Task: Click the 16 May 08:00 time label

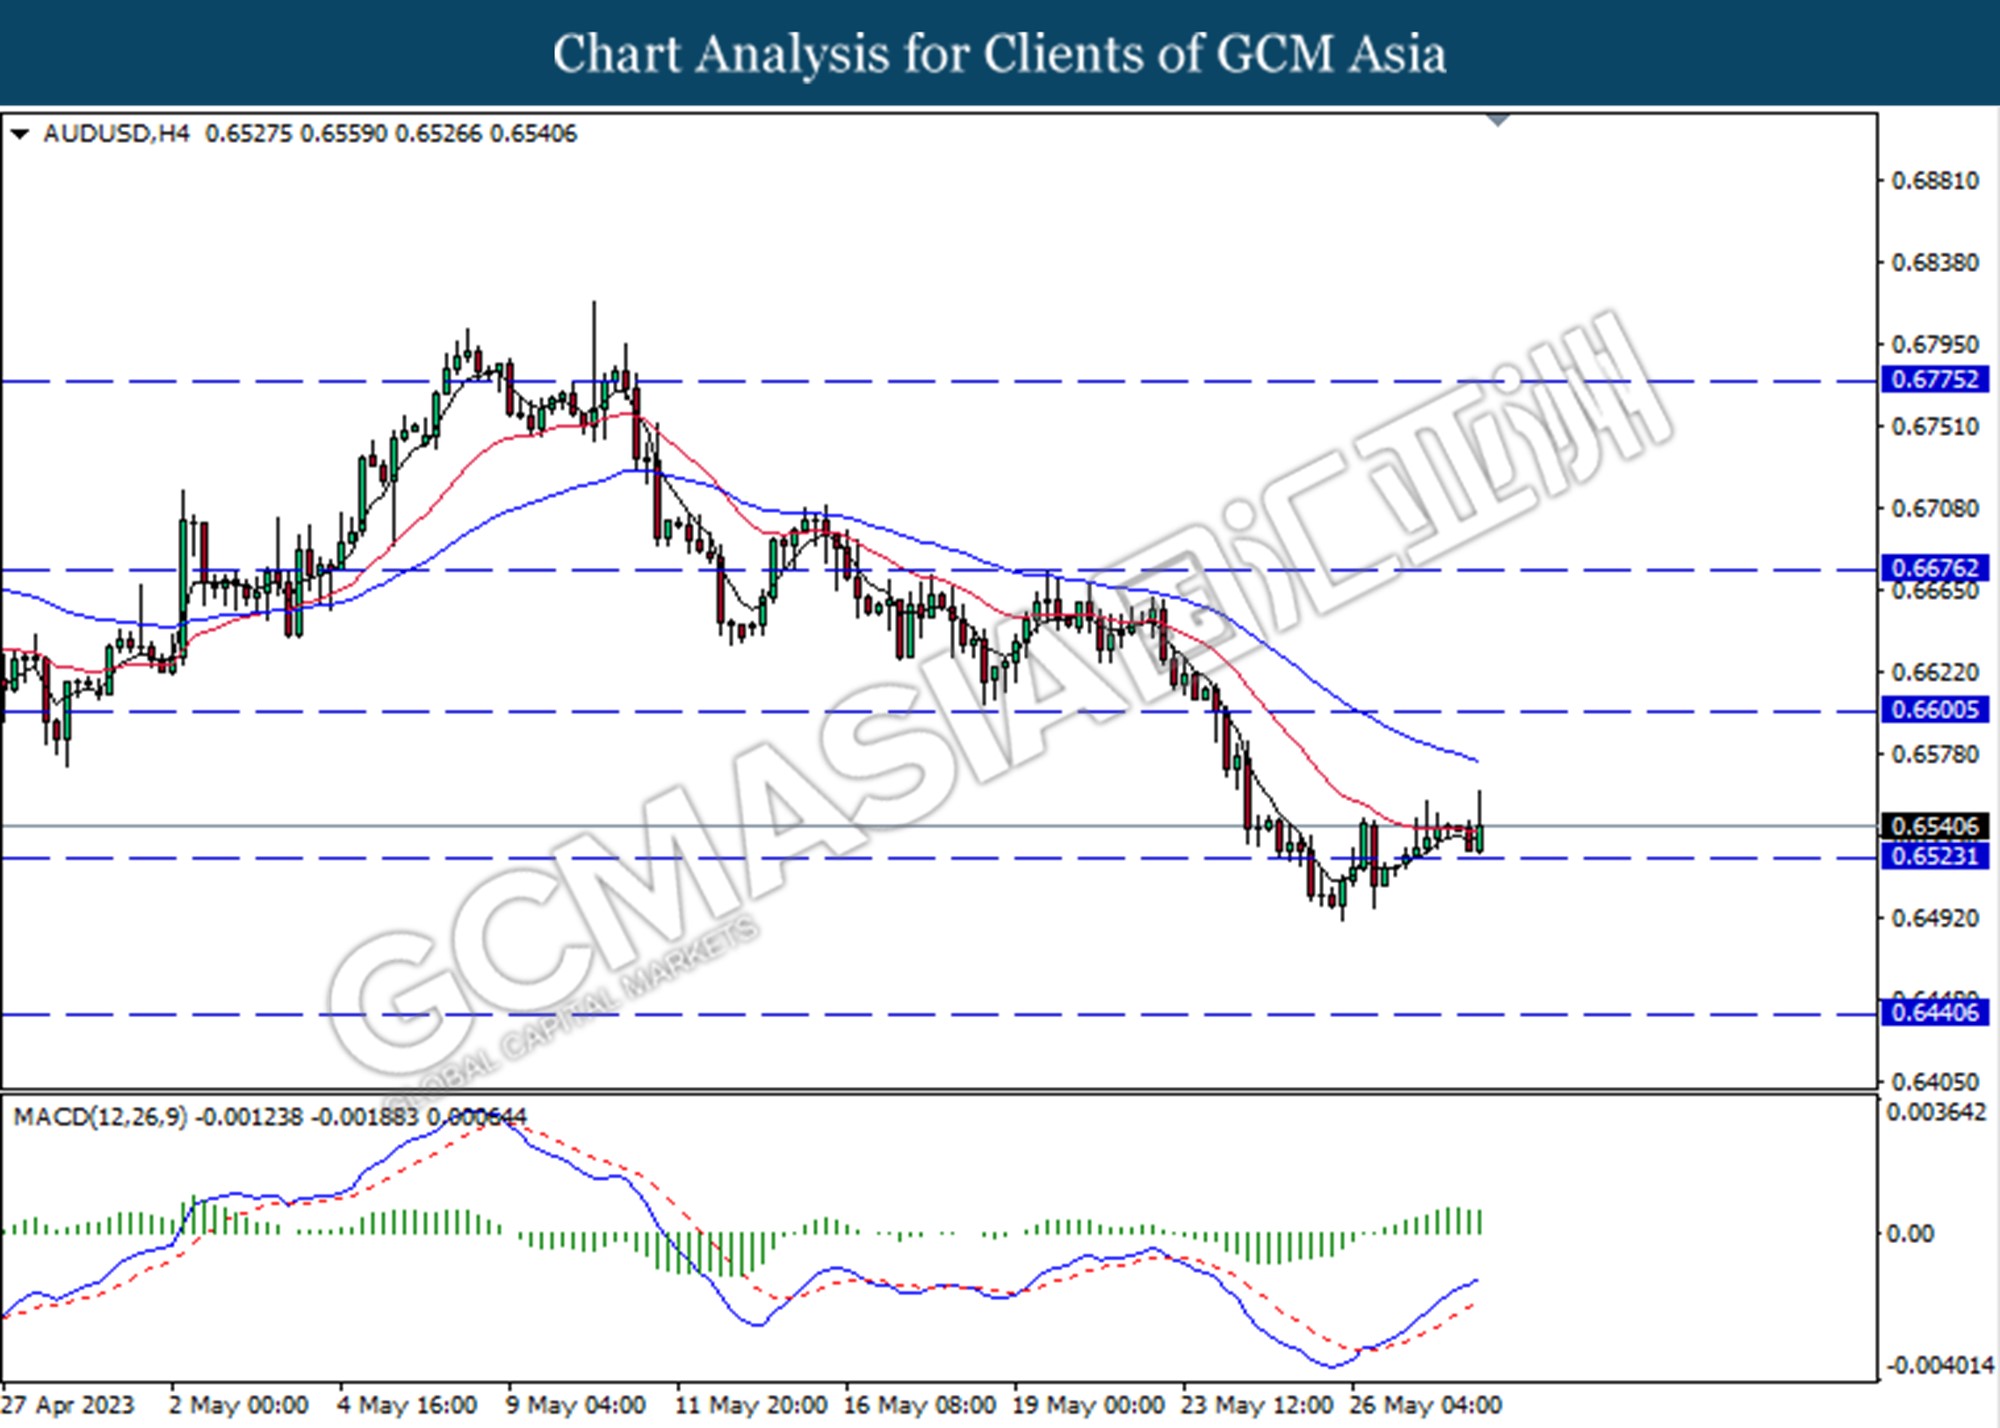Action: click(x=920, y=1405)
